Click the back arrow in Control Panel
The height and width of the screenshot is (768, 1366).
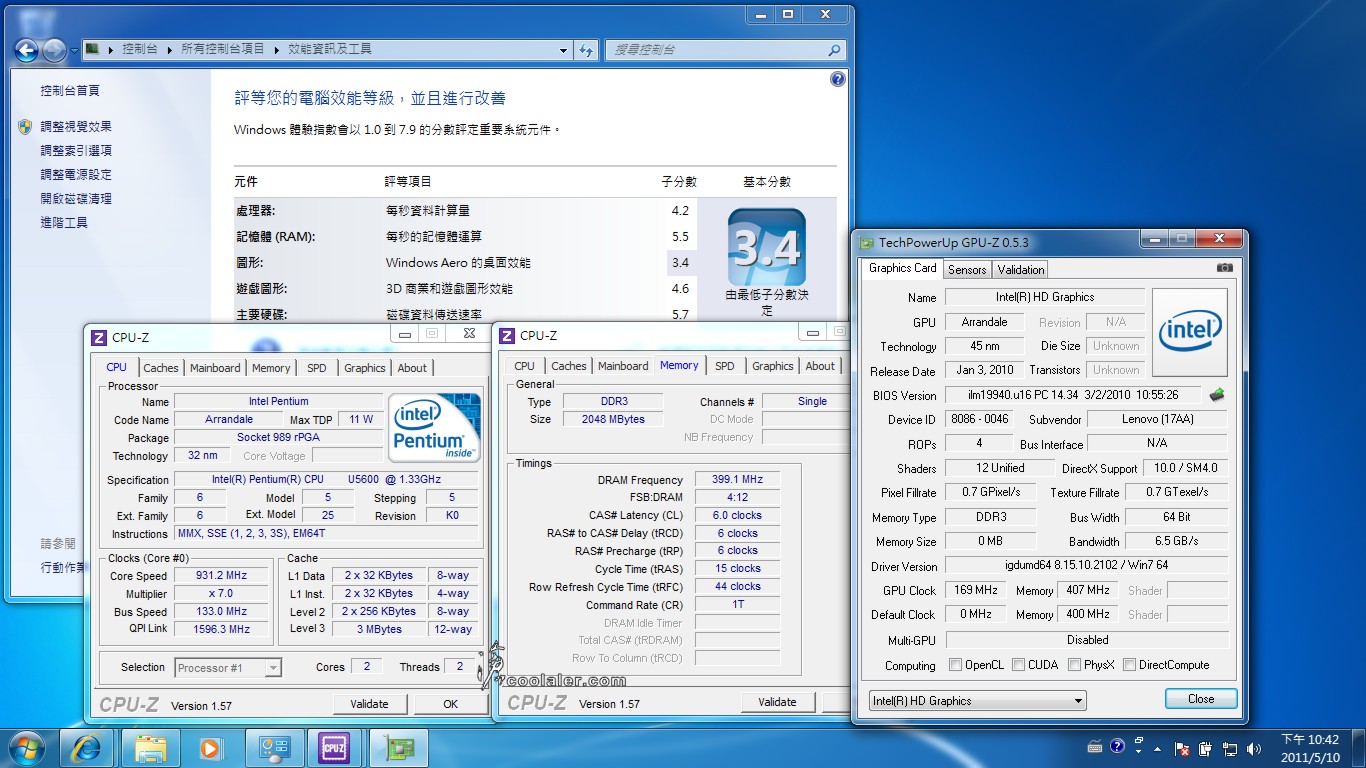tap(26, 49)
